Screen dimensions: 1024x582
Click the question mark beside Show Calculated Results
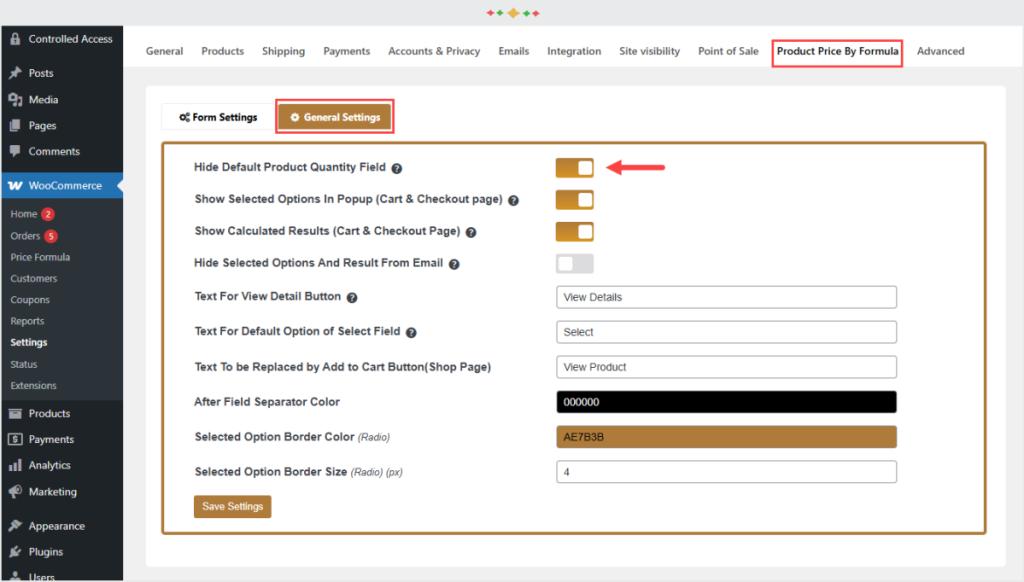[471, 233]
